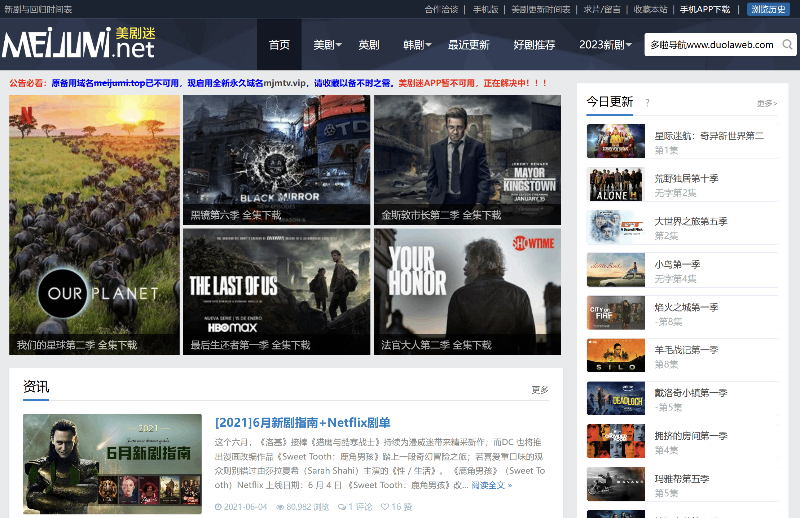Click 收藏本站 link
Image resolution: width=800 pixels, height=518 pixels.
[650, 9]
